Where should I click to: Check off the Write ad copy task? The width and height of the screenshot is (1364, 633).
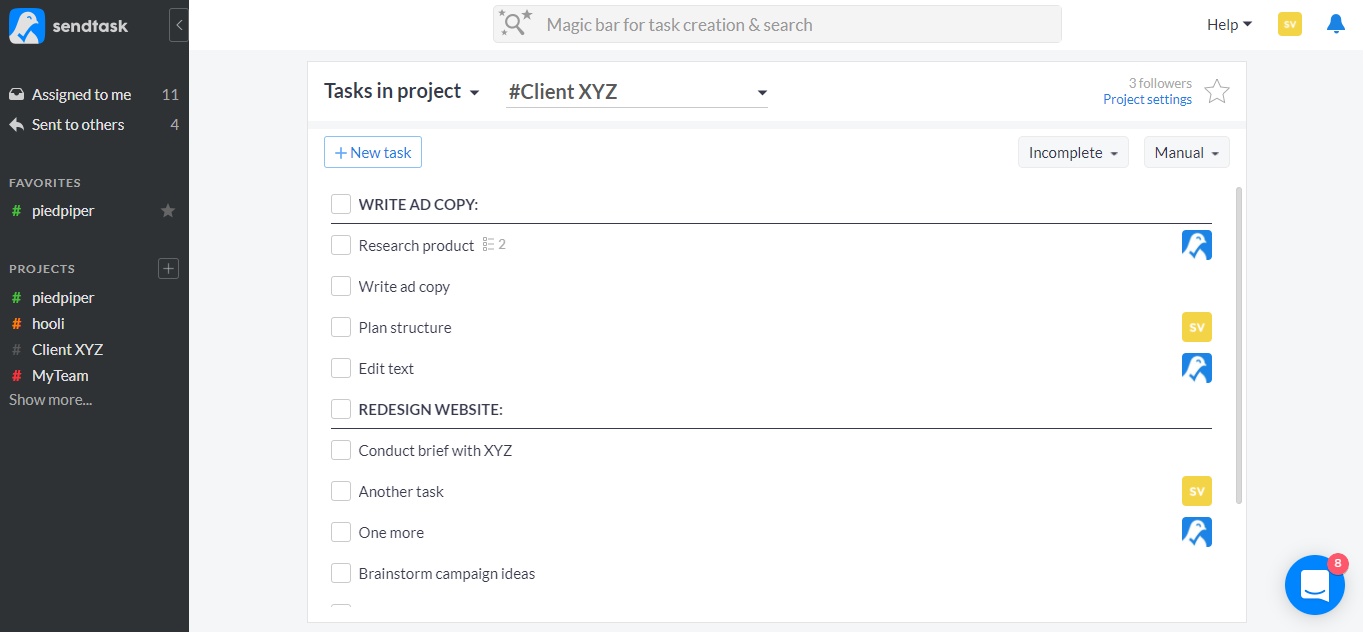[x=341, y=287]
